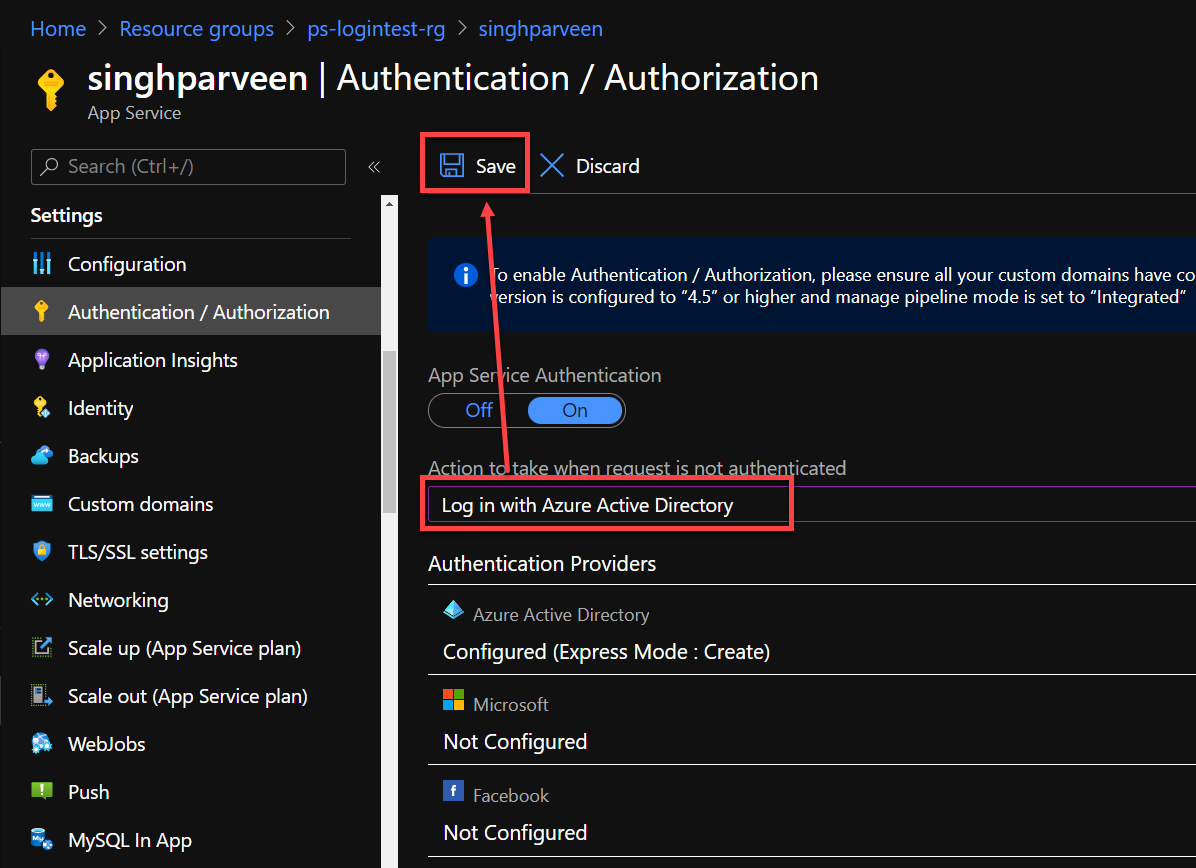1196x868 pixels.
Task: Open Custom domains settings
Action: (140, 504)
